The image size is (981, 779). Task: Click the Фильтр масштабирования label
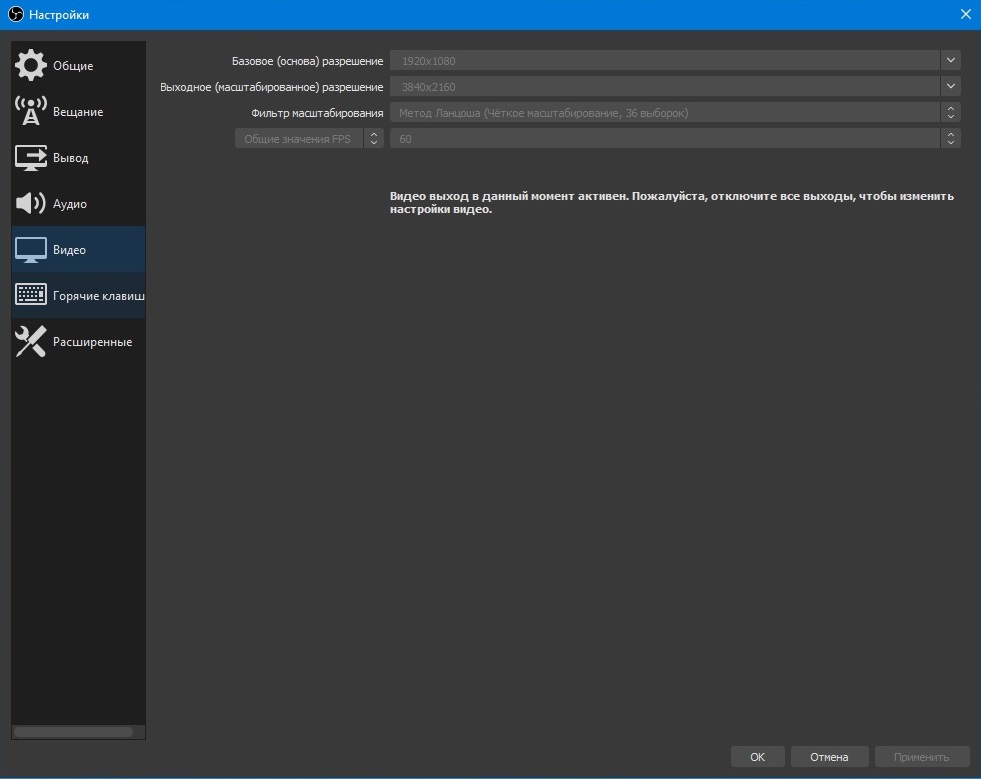(x=317, y=113)
